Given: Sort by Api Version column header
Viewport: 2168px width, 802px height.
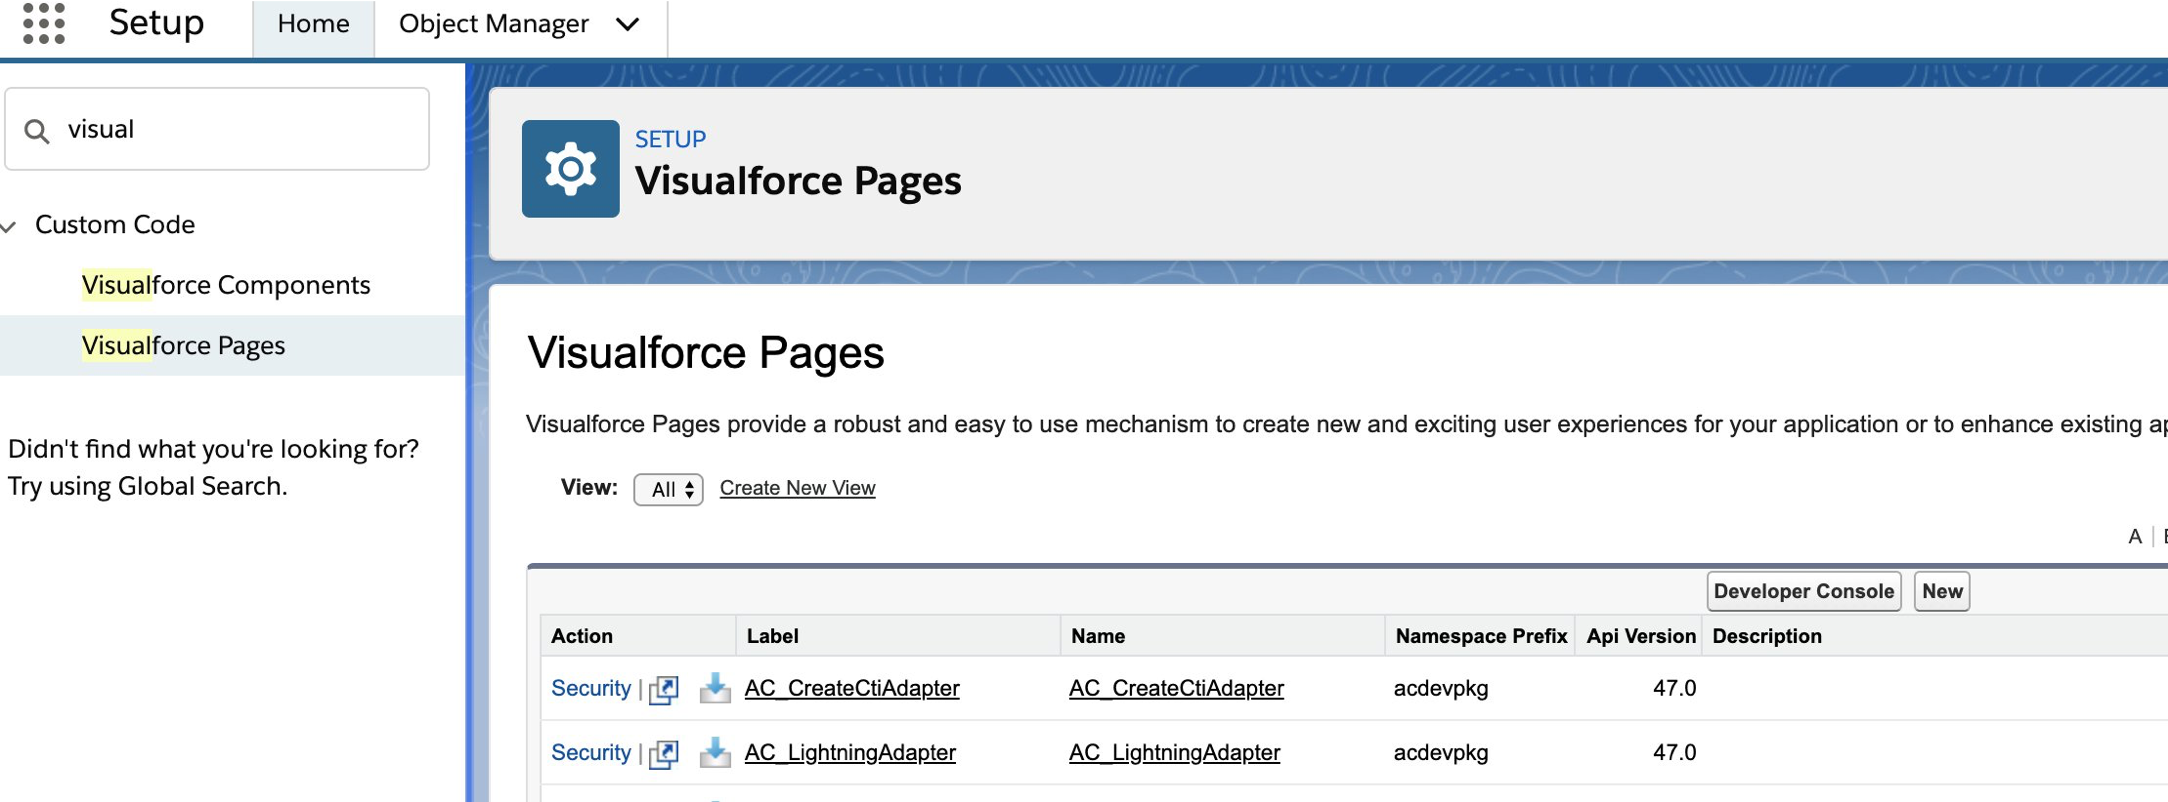Looking at the screenshot, I should pyautogui.click(x=1641, y=636).
